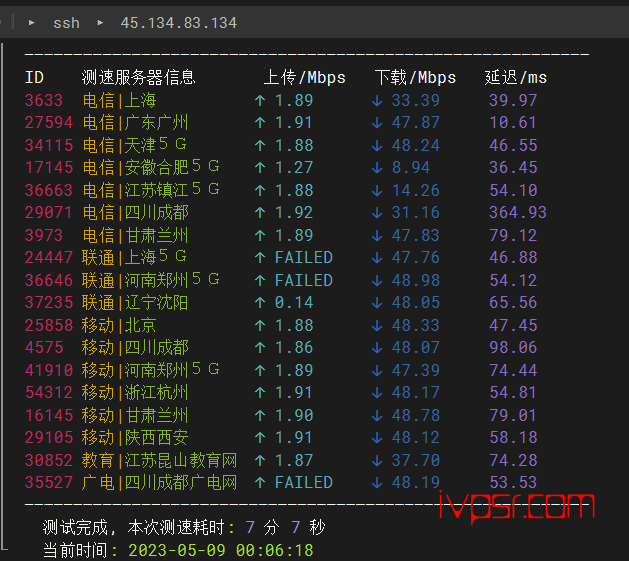Click server ID 37235
The image size is (629, 561).
click(49, 302)
